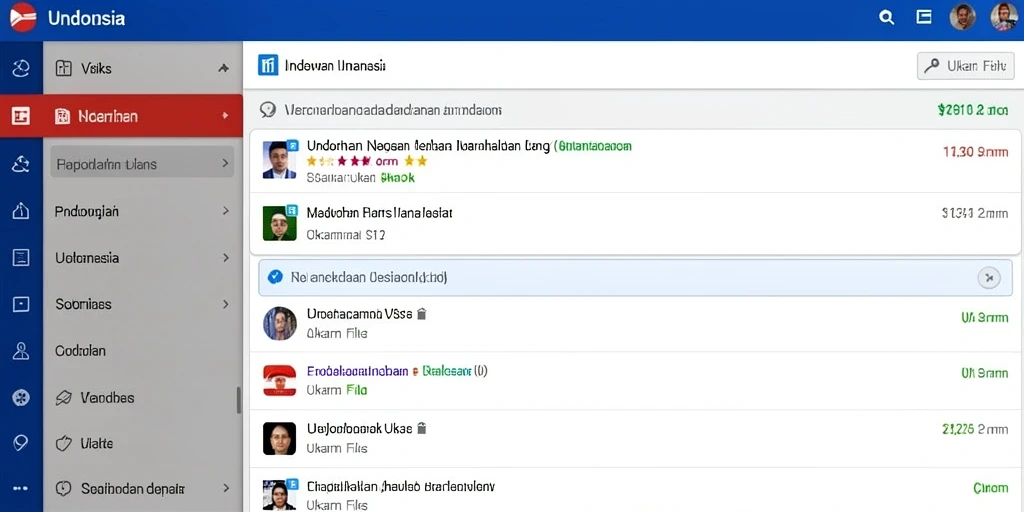Viewport: 1024px width, 512px height.
Task: Open the Uolomesiia menu item
Action: (x=142, y=257)
